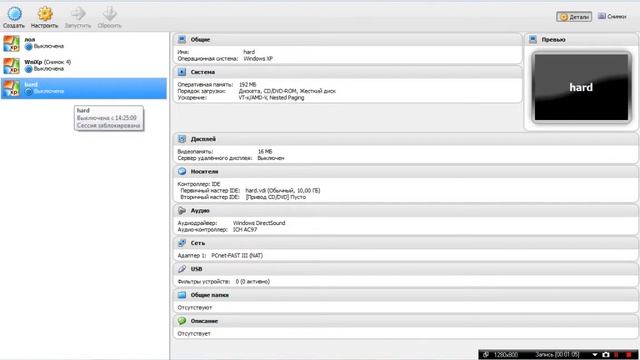The width and height of the screenshot is (640, 360).
Task: Click the screenshot camera icon in recorder bar
Action: 606,355
